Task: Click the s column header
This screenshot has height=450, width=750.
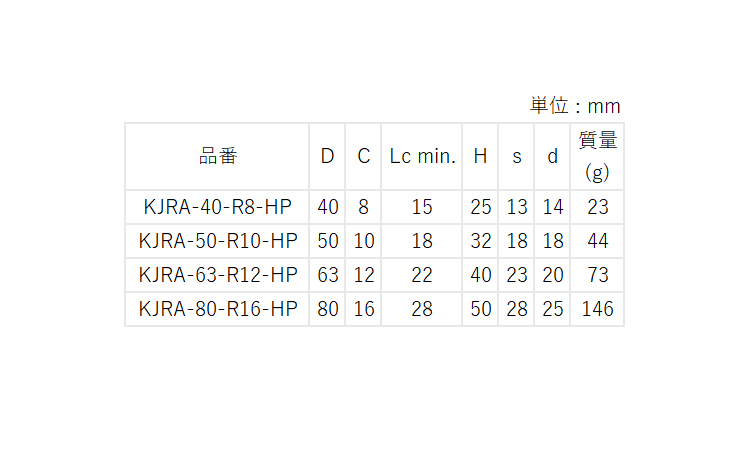Action: coord(517,156)
